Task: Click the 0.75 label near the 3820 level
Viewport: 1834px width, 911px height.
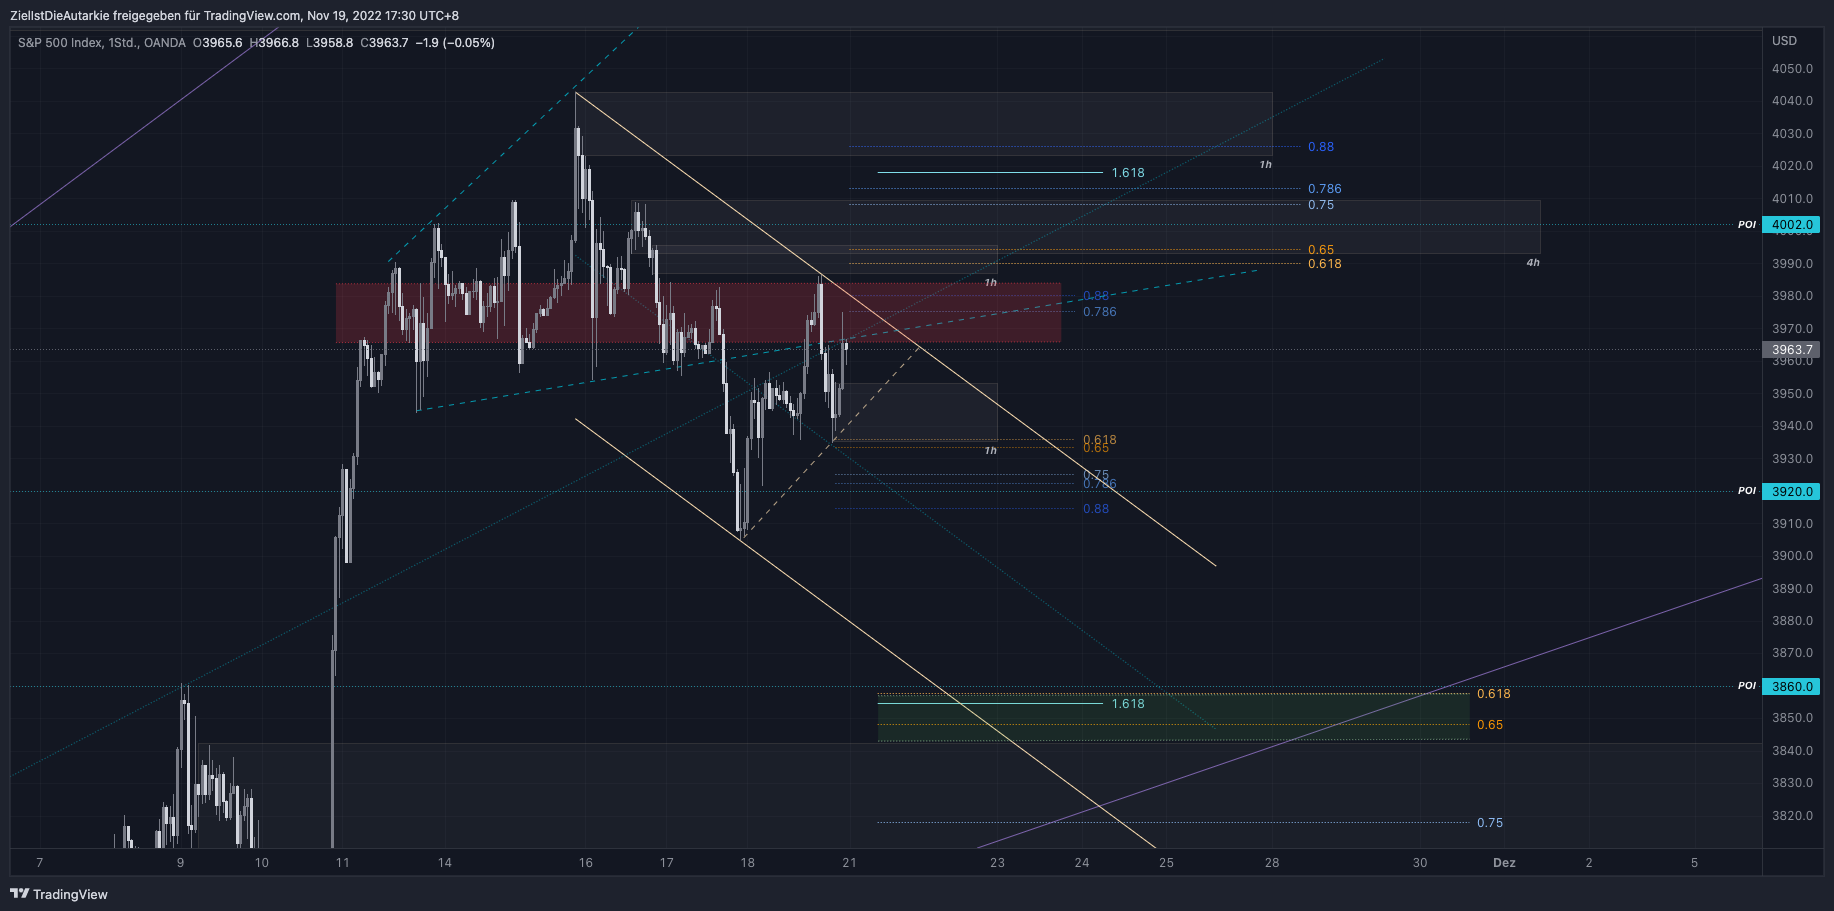Action: point(1490,823)
